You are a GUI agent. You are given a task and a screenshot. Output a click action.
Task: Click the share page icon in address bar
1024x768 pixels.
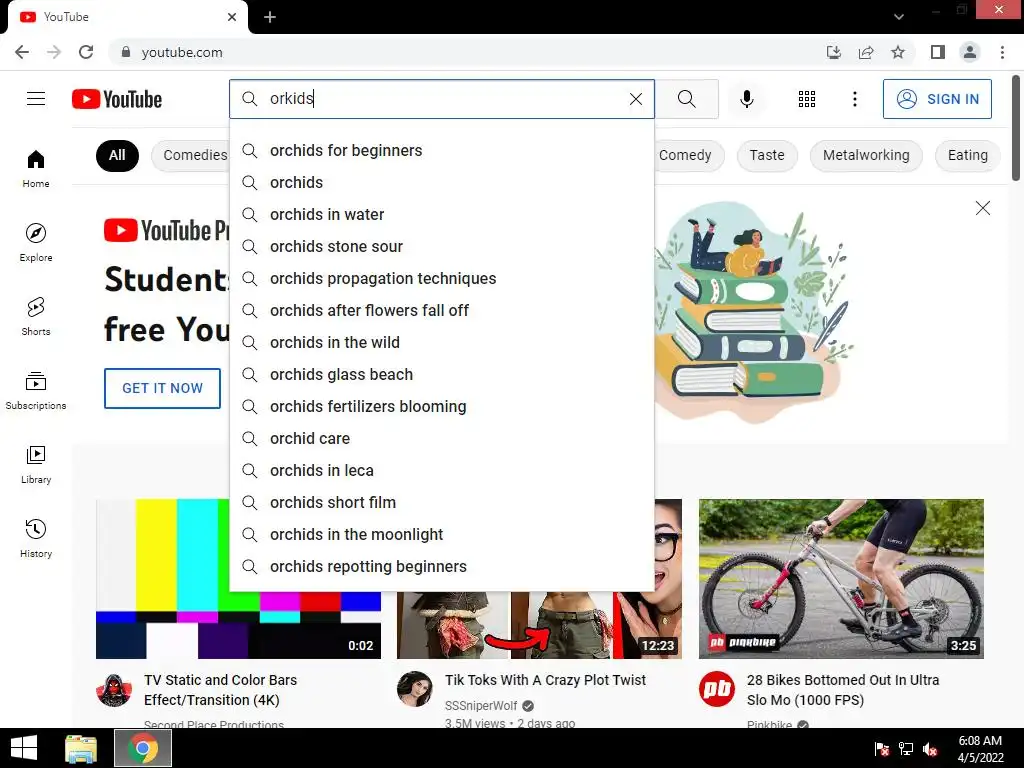pos(866,52)
